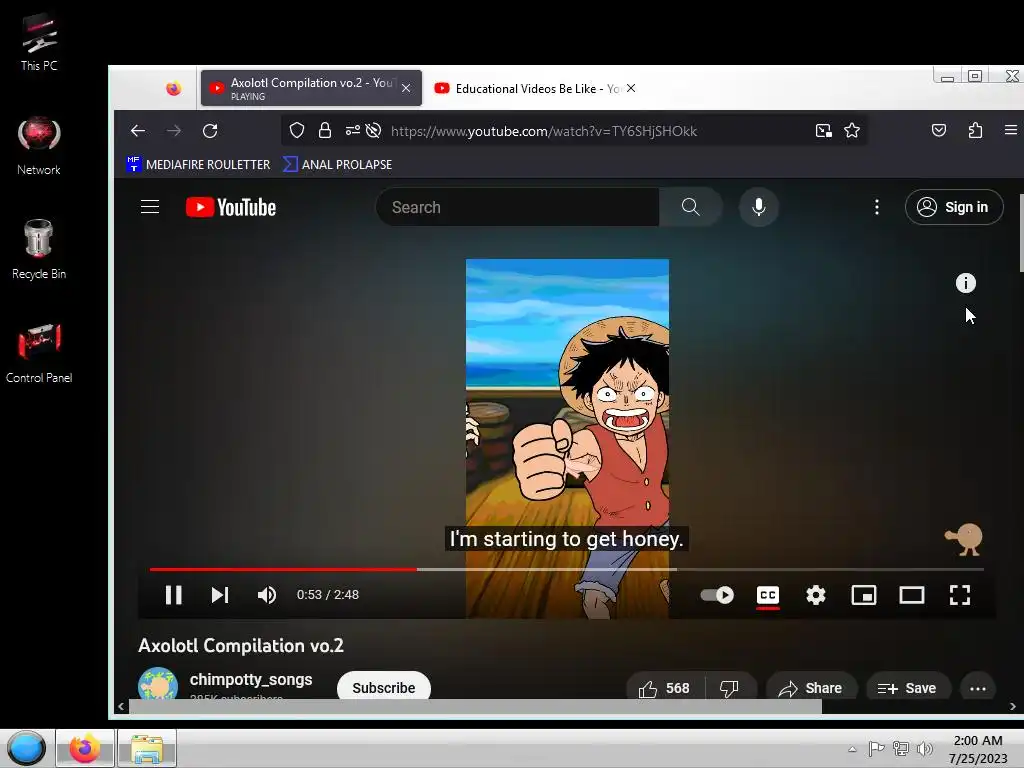
Task: Open the Action Center flag tray icon
Action: pyautogui.click(x=876, y=749)
